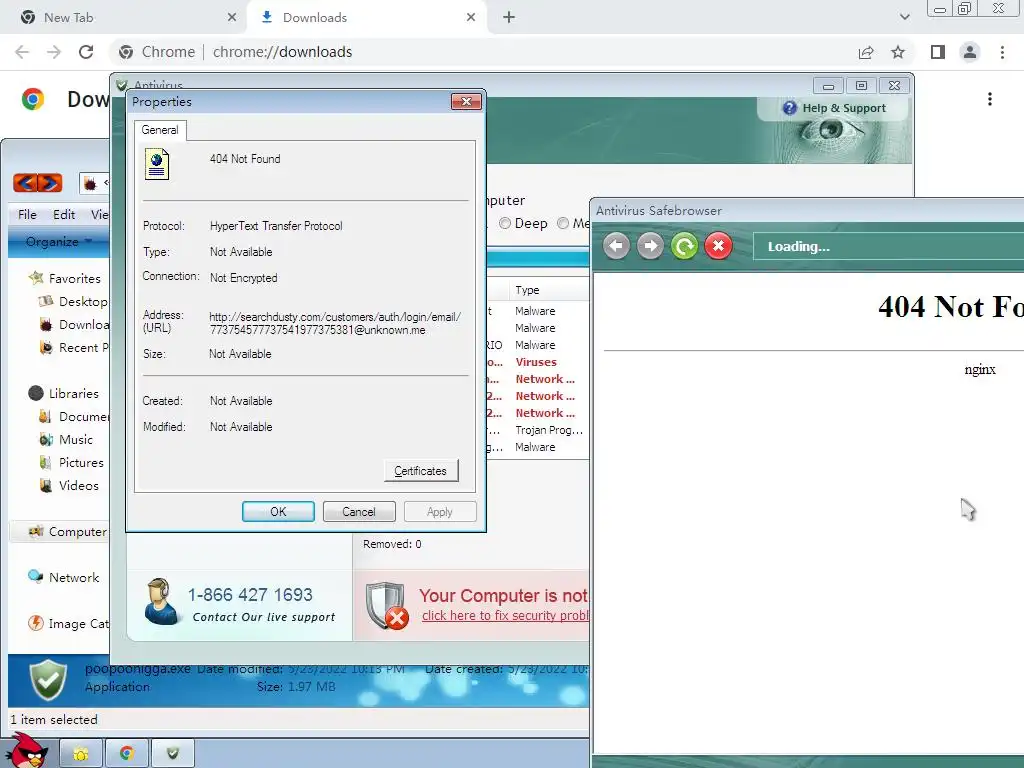The image size is (1024, 768).
Task: Click Cancel in Properties dialog
Action: click(359, 512)
